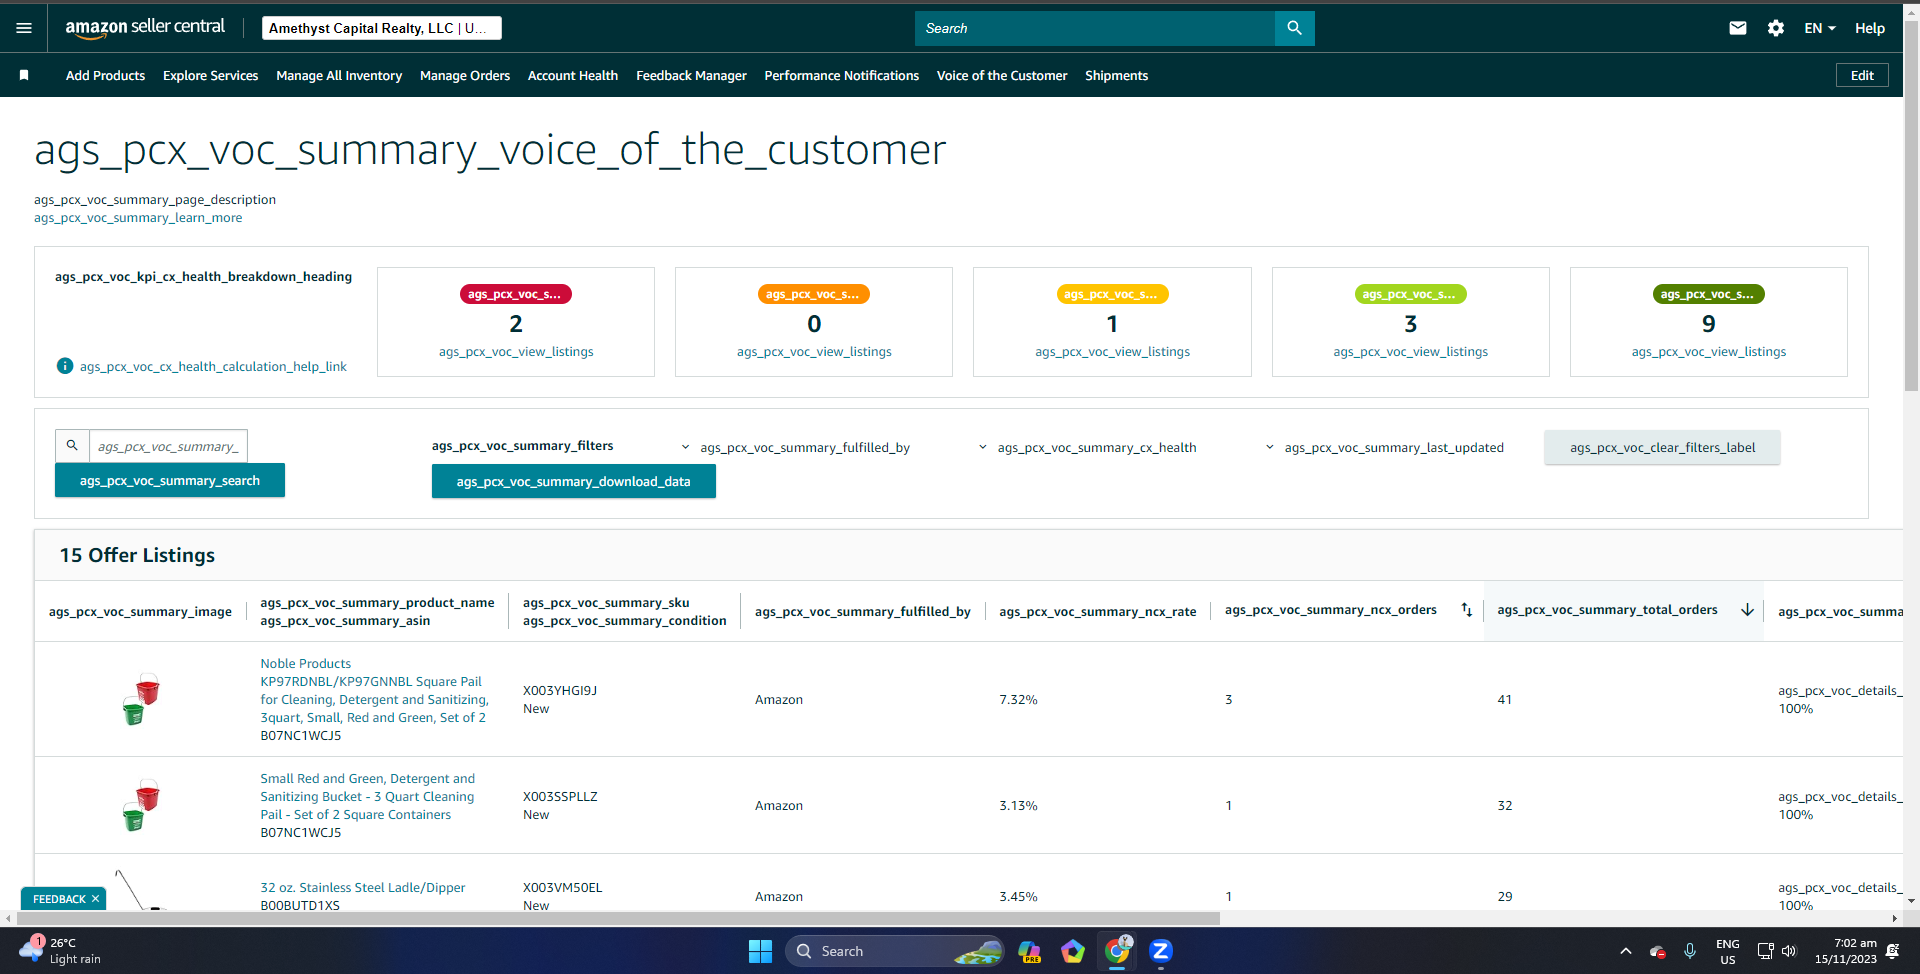Click the Edit button in nav bar
Screen dimensions: 1920x974
(x=1862, y=75)
